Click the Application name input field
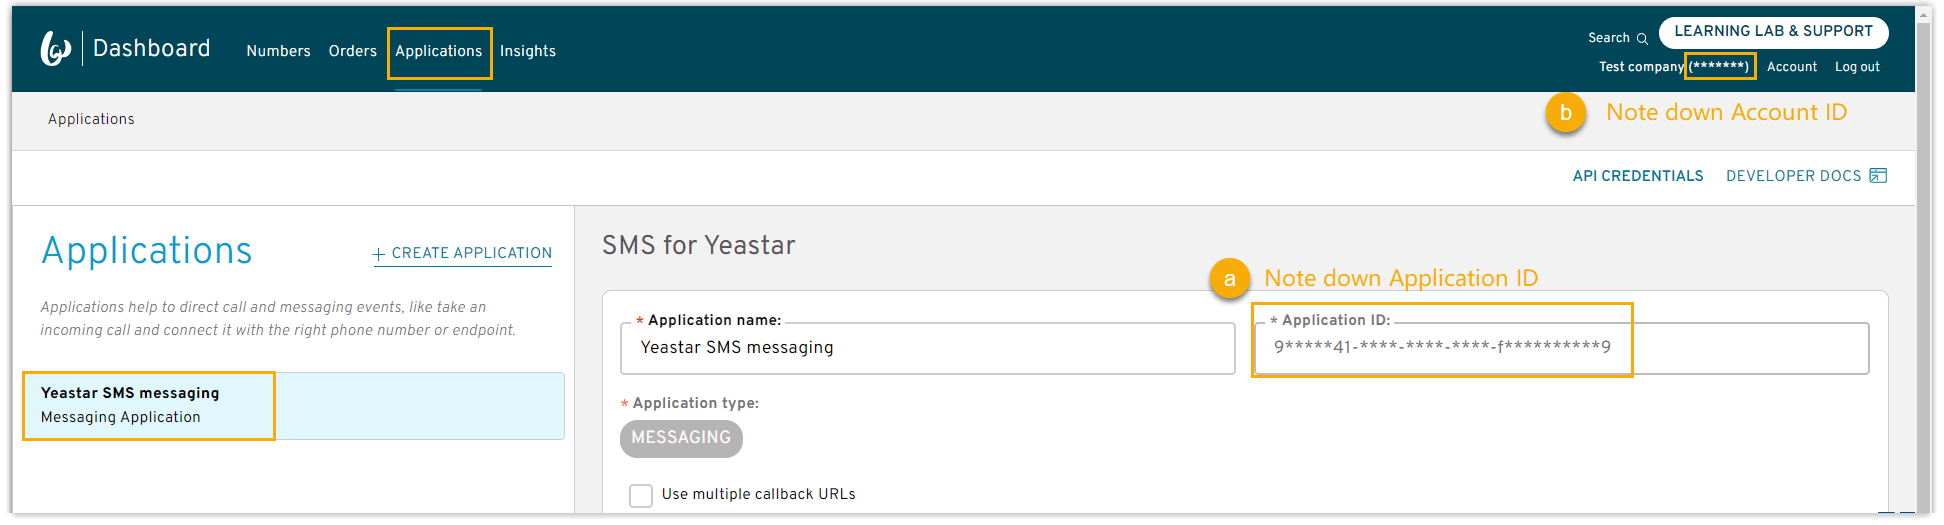1944x525 pixels. click(x=926, y=348)
